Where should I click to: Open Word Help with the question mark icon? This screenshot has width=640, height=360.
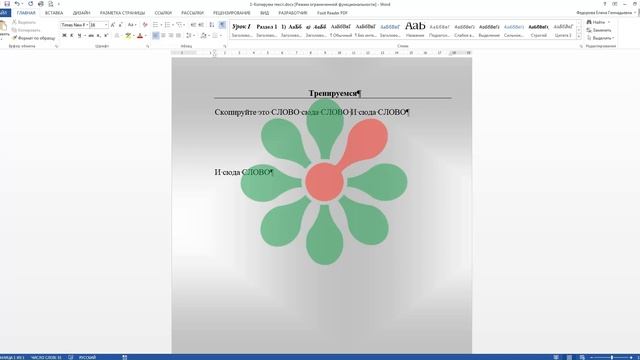pos(604,4)
